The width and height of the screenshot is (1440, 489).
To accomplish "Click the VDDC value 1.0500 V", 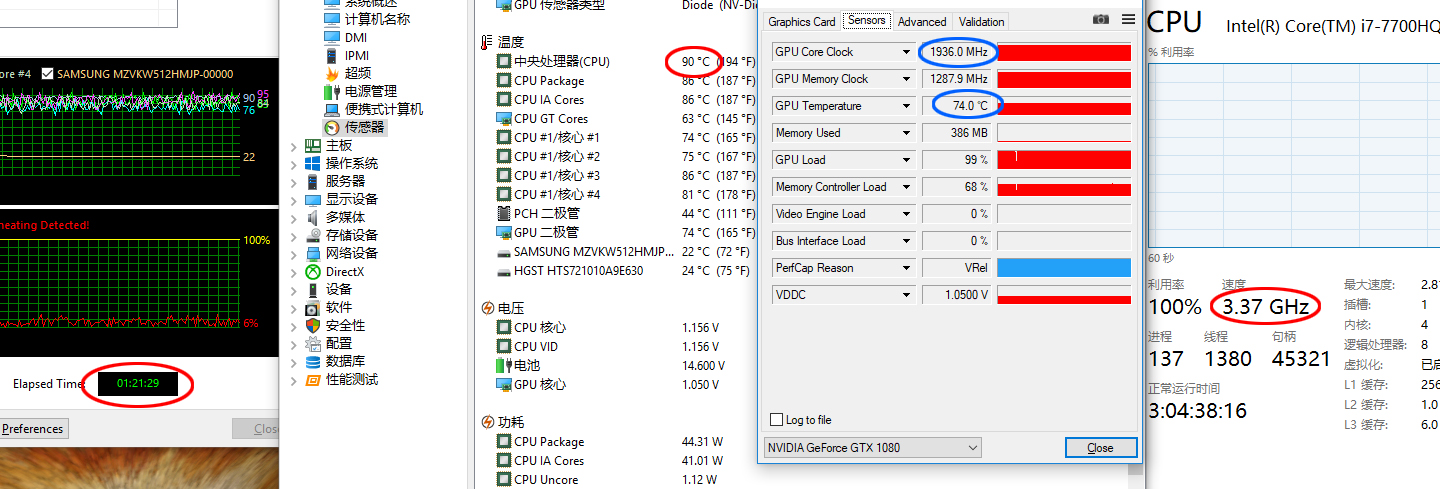I will point(957,295).
